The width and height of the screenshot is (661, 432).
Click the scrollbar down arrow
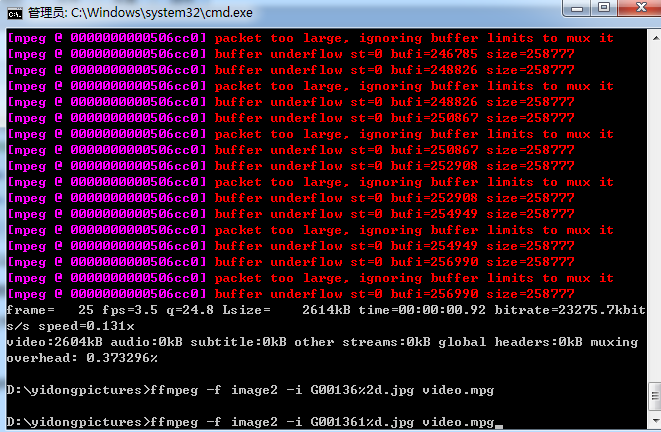click(655, 421)
